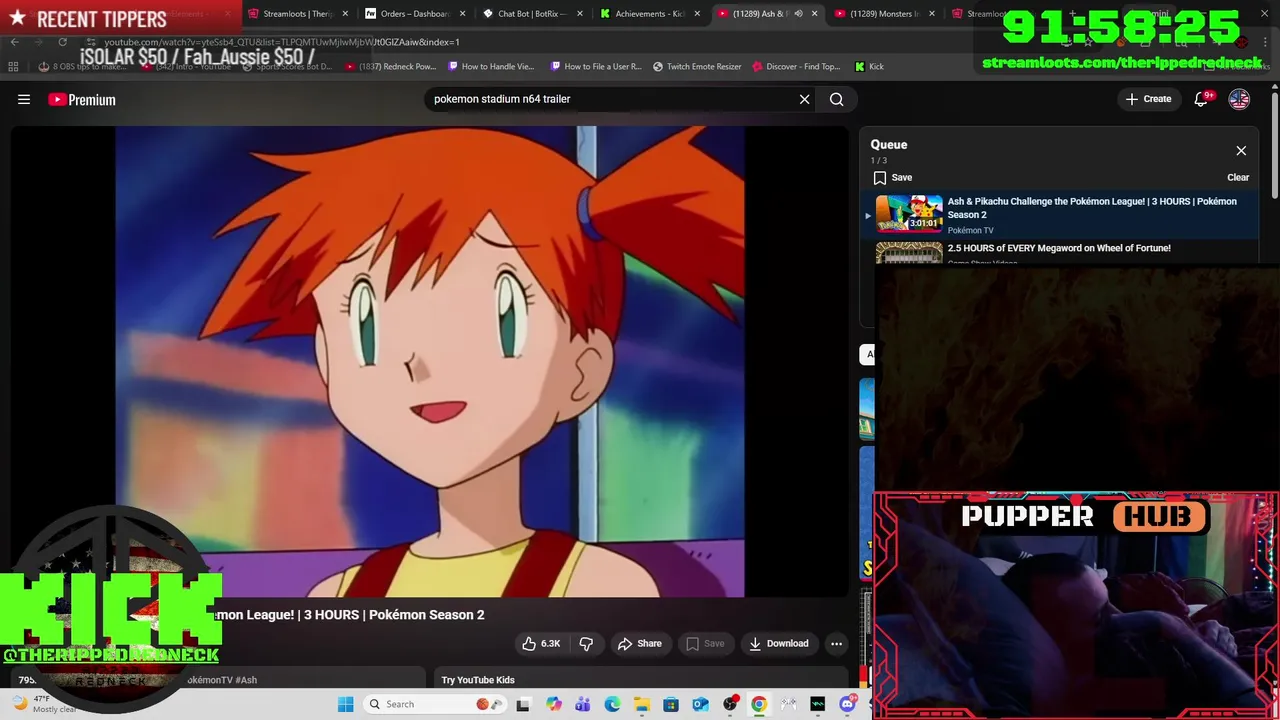
Task: Close the Queue panel
Action: 1241,151
